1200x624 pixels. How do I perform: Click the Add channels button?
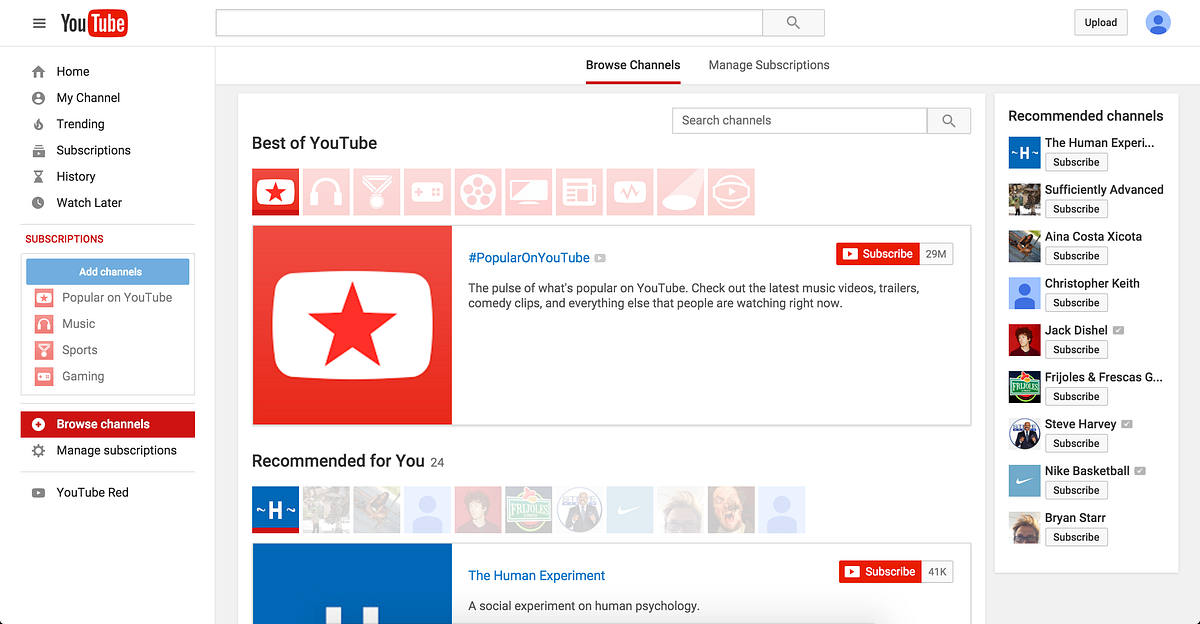108,272
